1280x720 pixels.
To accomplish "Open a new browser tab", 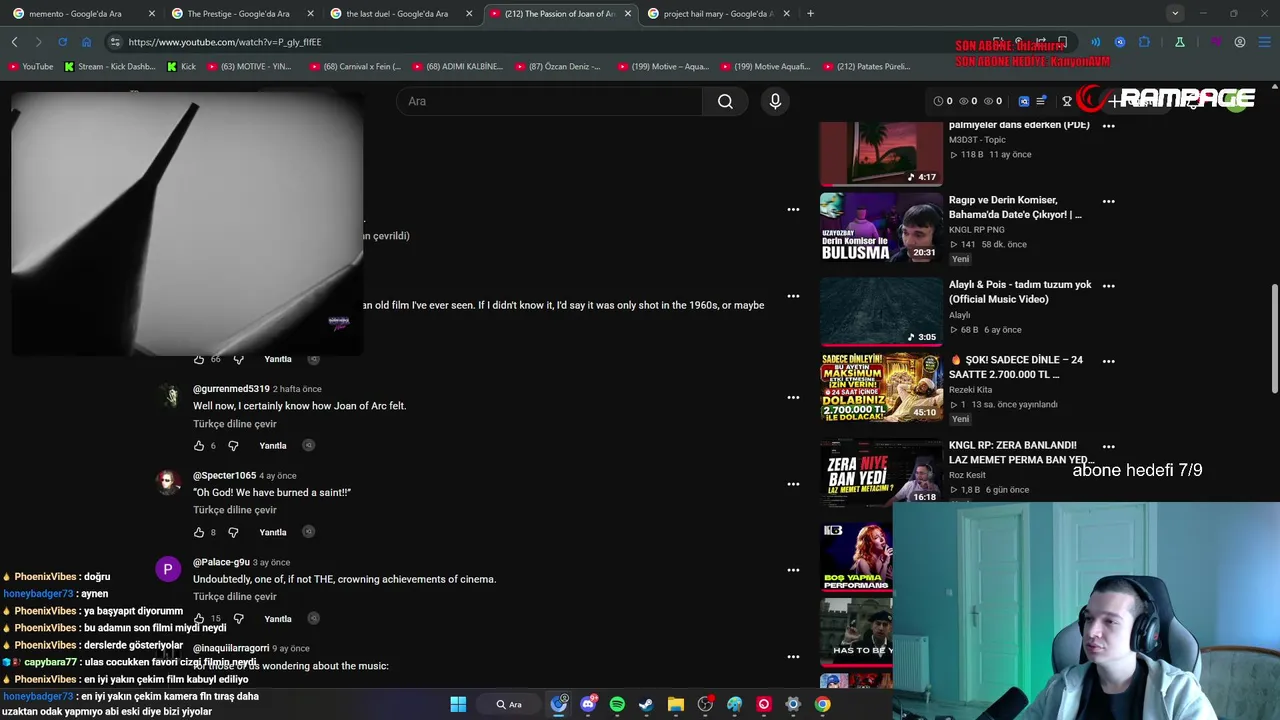I will click(810, 13).
